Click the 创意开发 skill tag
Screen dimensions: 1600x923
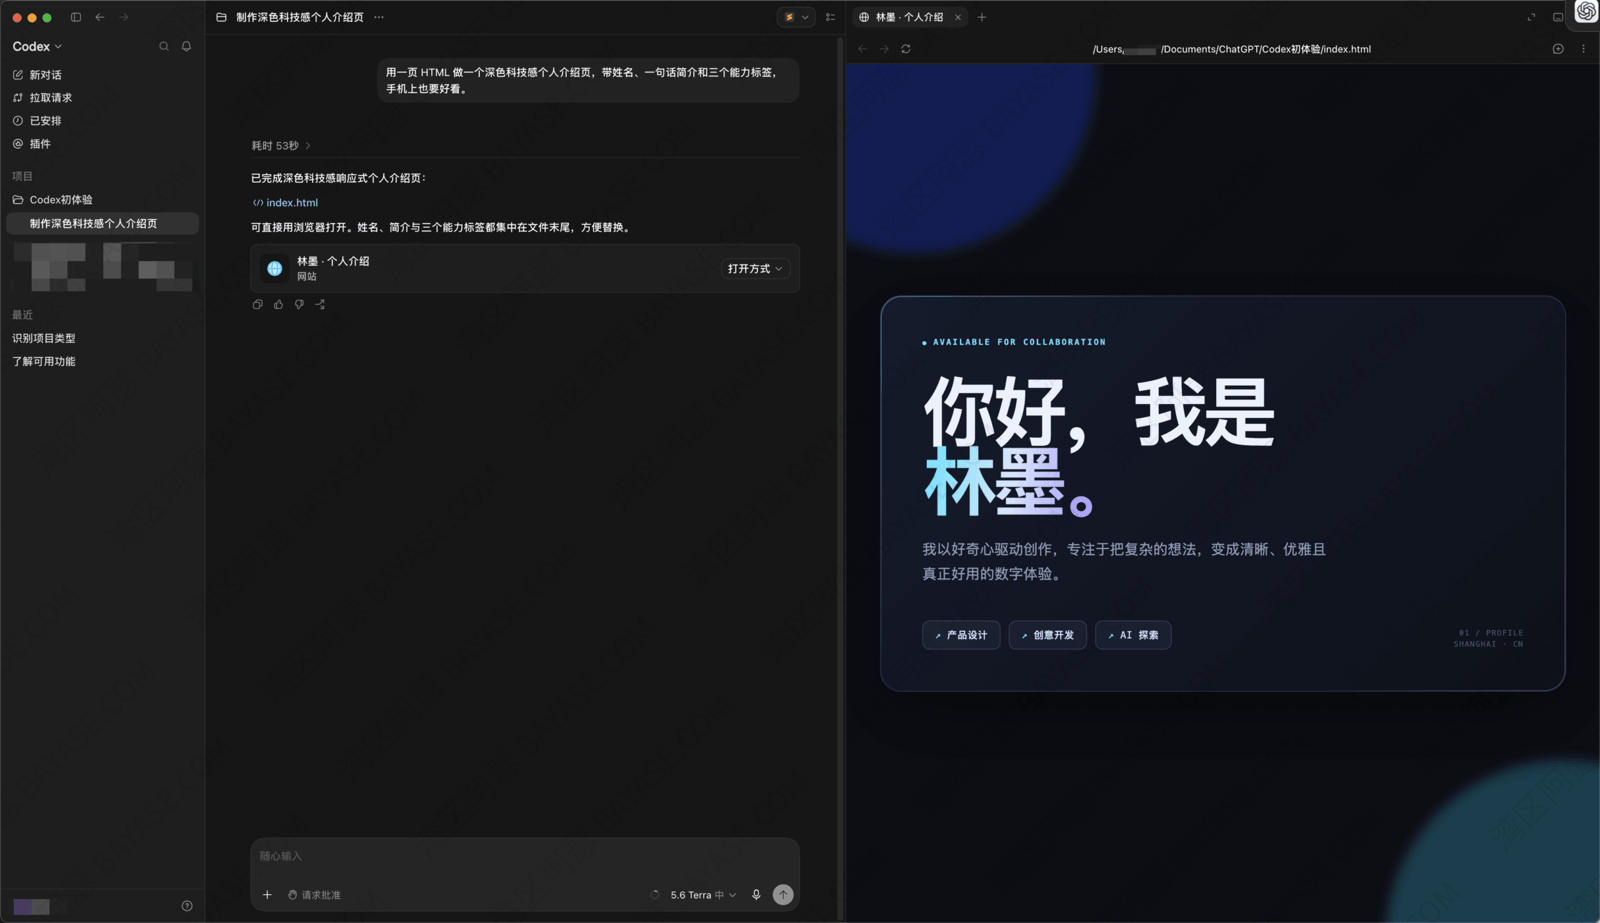point(1048,635)
